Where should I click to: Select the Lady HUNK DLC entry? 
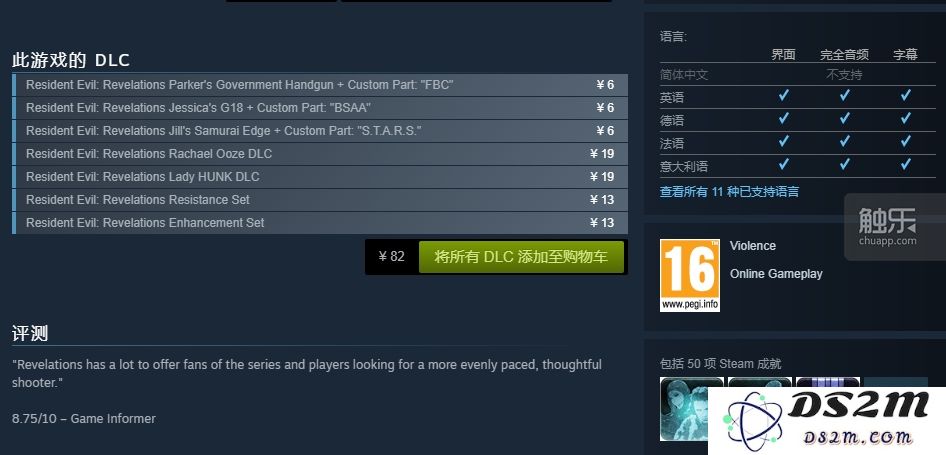(320, 177)
